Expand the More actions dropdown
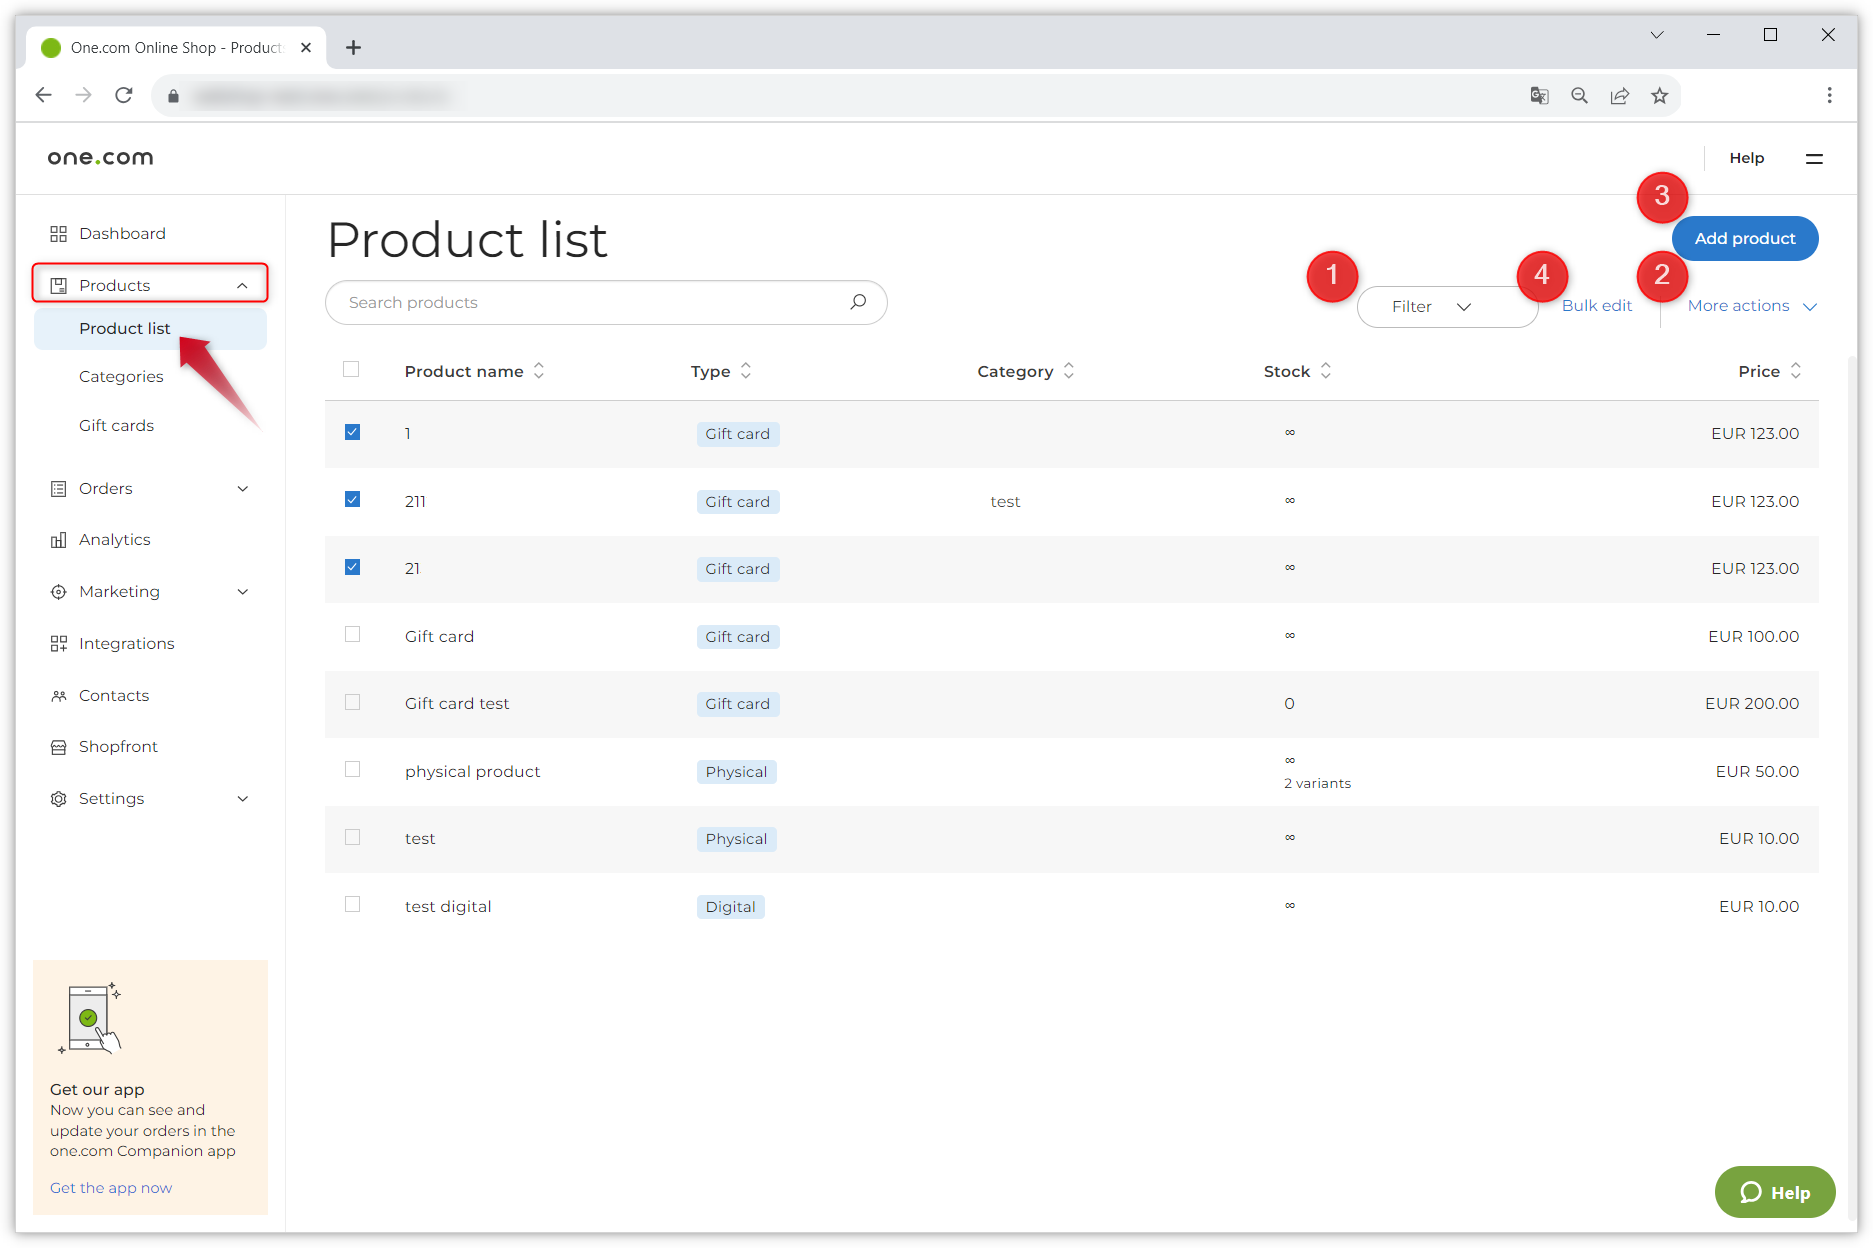 (1751, 306)
